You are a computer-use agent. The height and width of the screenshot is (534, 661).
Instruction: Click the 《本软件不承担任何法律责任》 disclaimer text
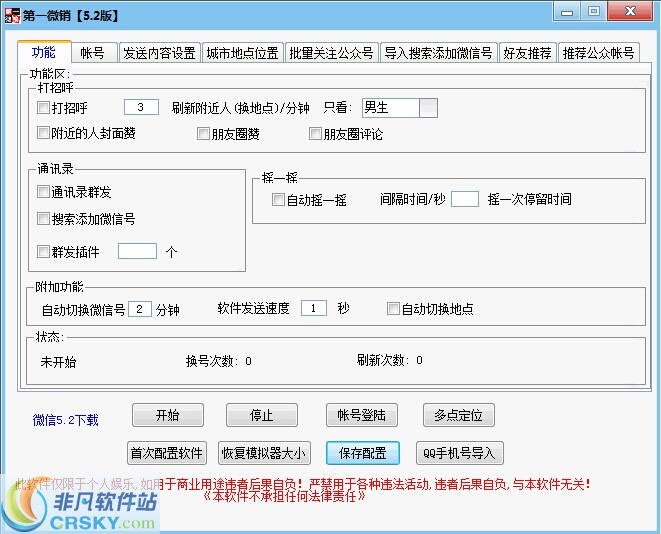[x=284, y=496]
